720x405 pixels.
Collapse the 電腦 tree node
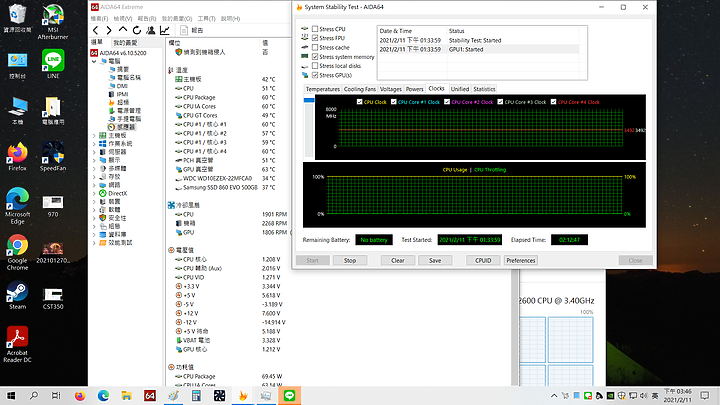(94, 61)
